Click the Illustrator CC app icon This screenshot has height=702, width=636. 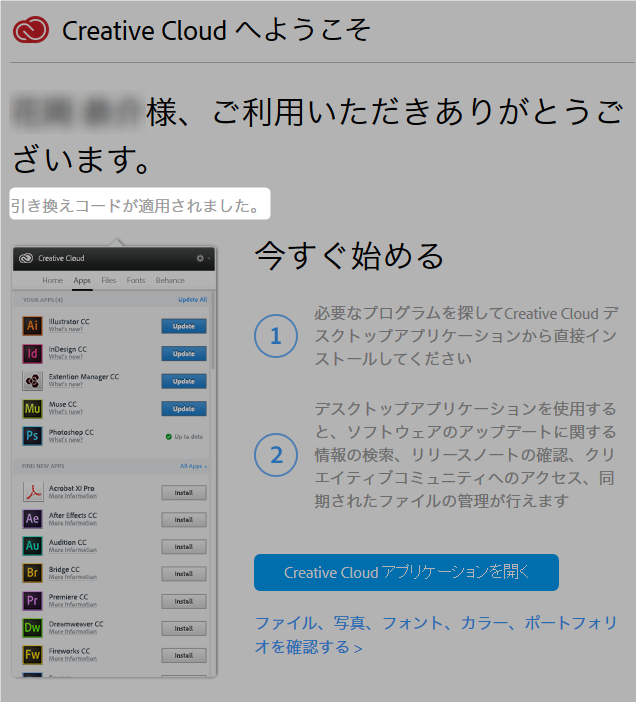tap(32, 325)
